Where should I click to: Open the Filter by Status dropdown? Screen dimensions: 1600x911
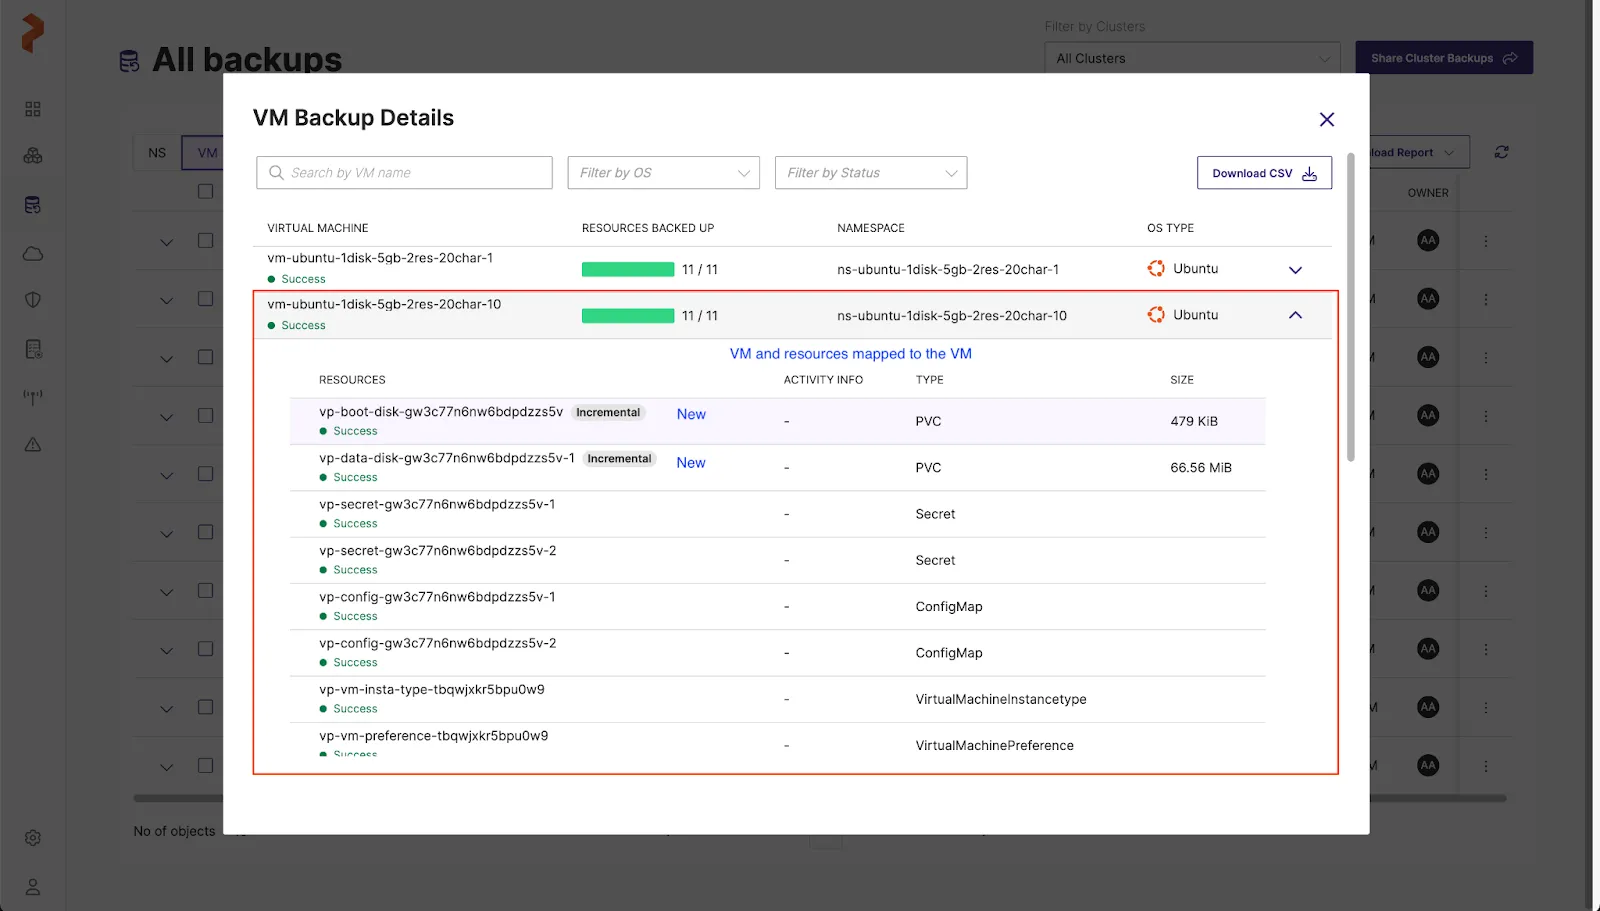870,173
